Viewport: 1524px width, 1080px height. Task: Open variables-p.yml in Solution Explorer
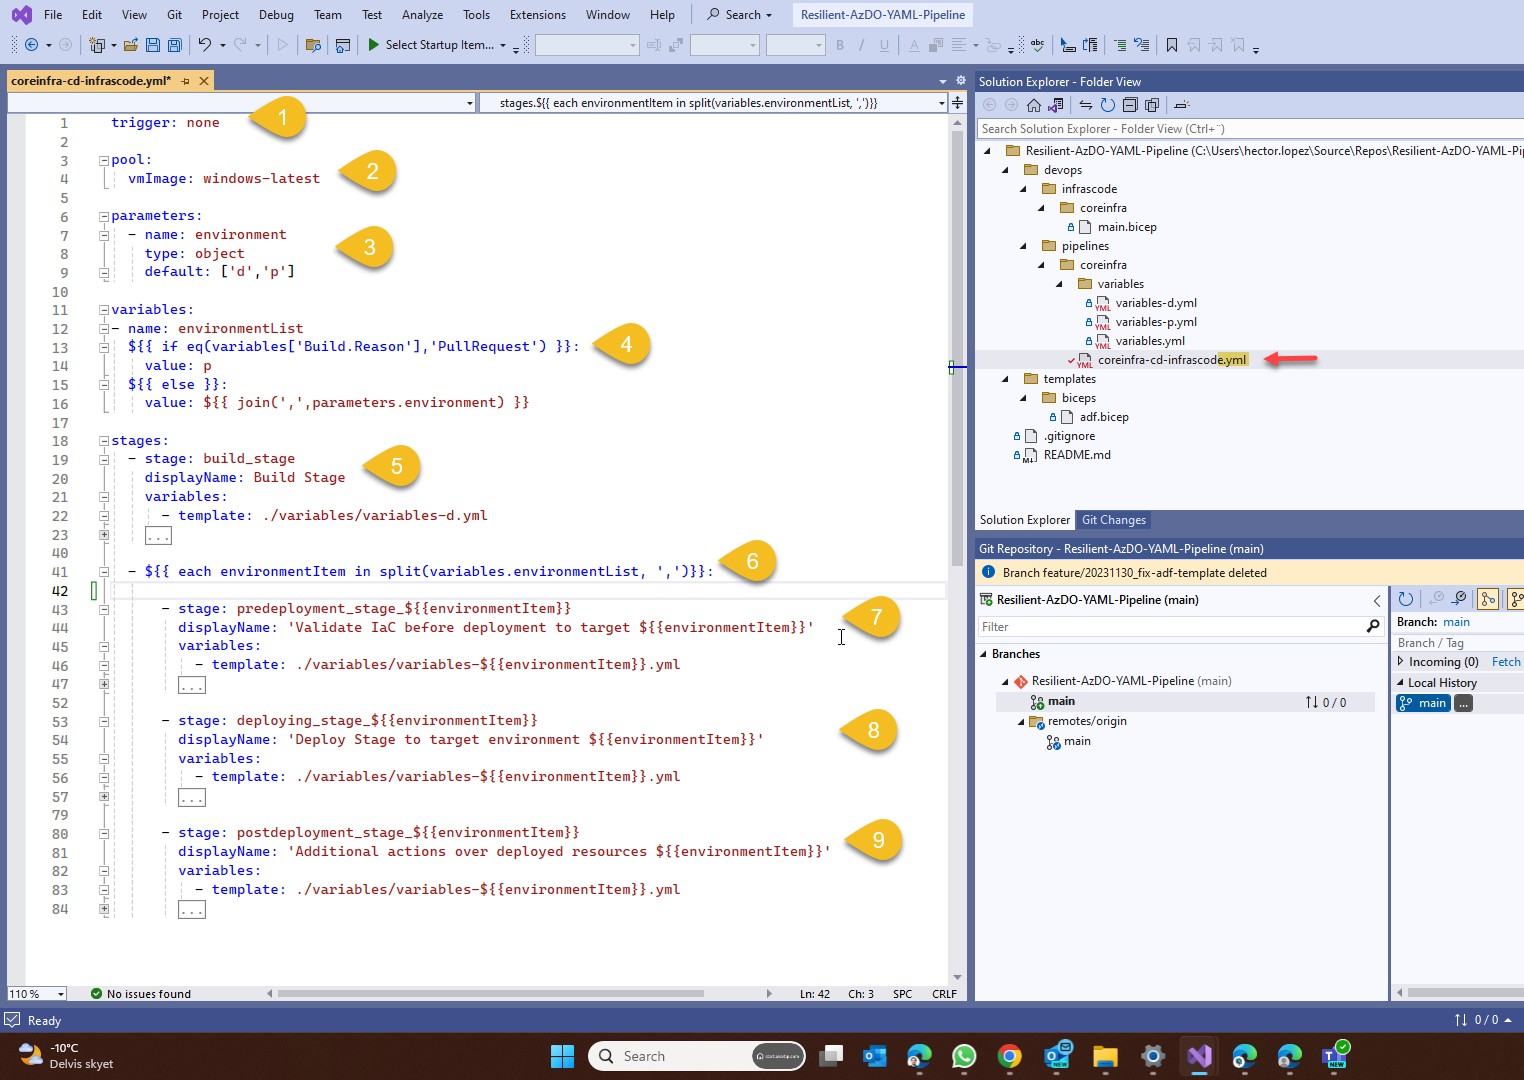click(1155, 322)
